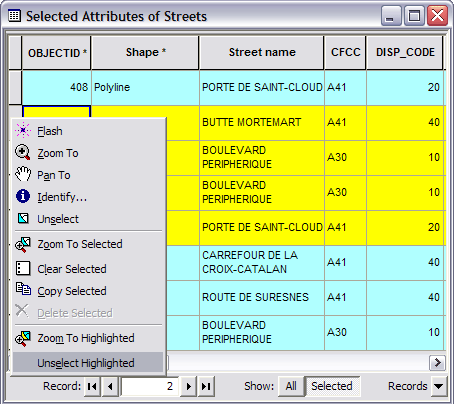Image resolution: width=454 pixels, height=405 pixels.
Task: Click the horizontal scrollbar right arrow
Action: coord(437,362)
